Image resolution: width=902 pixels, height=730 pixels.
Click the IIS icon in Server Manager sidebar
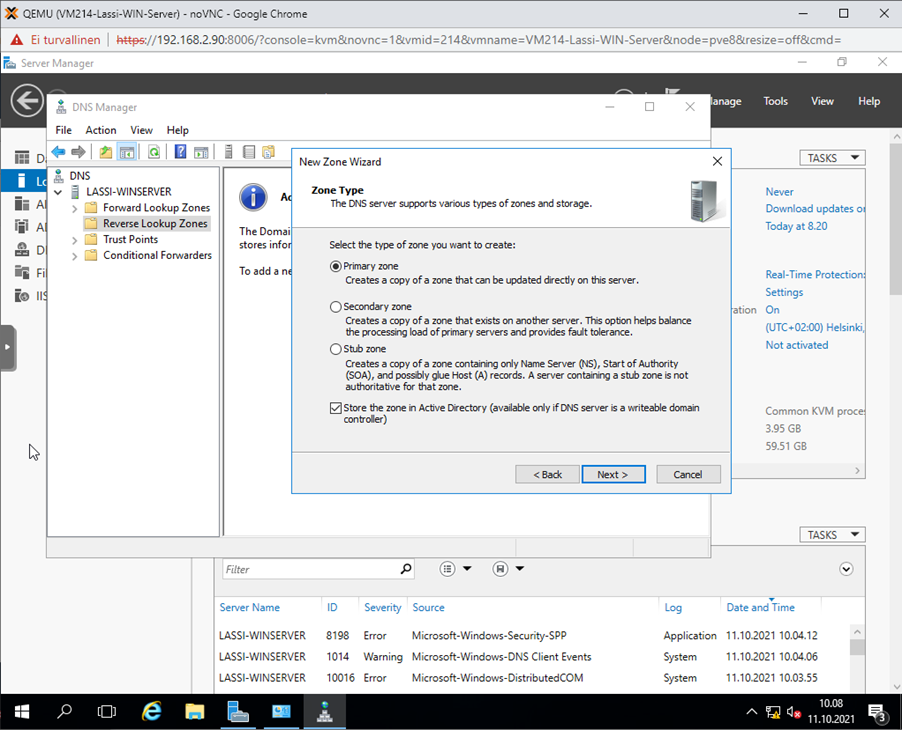(22, 296)
